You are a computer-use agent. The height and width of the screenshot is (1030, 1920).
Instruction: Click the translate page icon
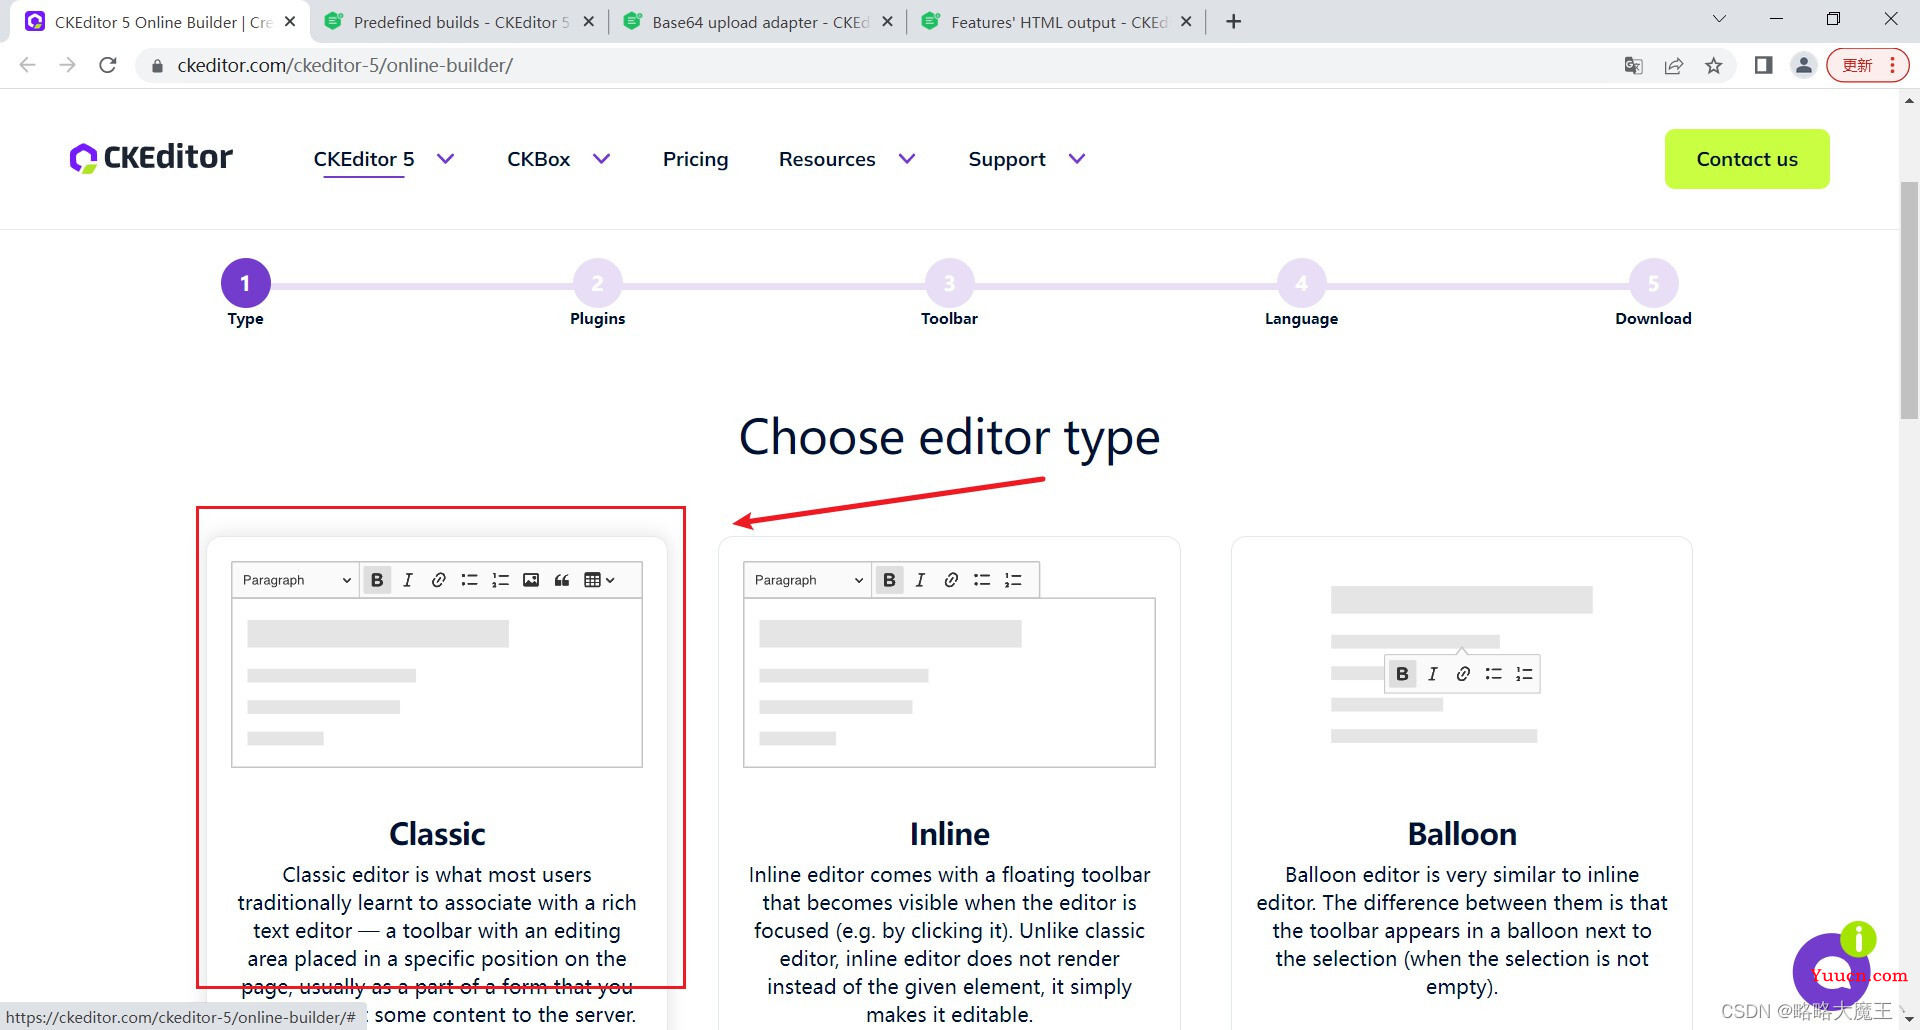1634,65
